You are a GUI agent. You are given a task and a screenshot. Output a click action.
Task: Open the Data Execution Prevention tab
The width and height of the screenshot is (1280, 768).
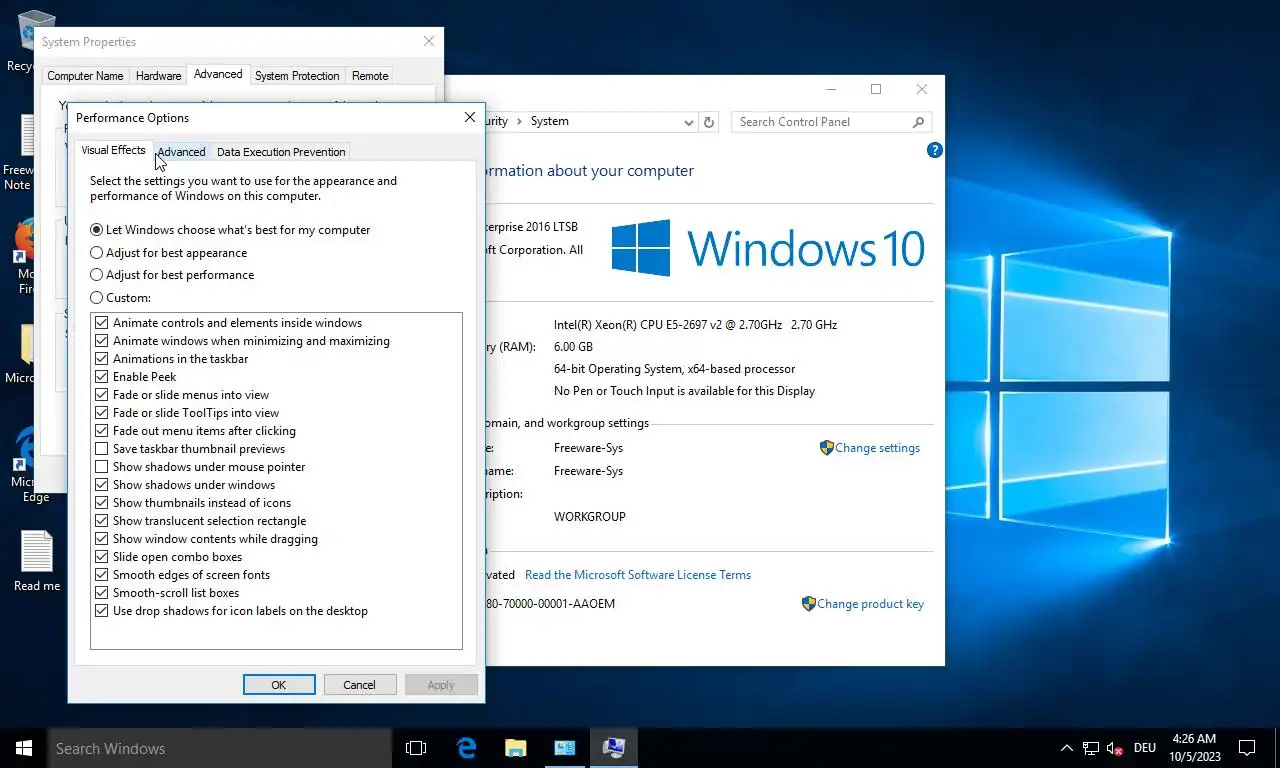(281, 152)
